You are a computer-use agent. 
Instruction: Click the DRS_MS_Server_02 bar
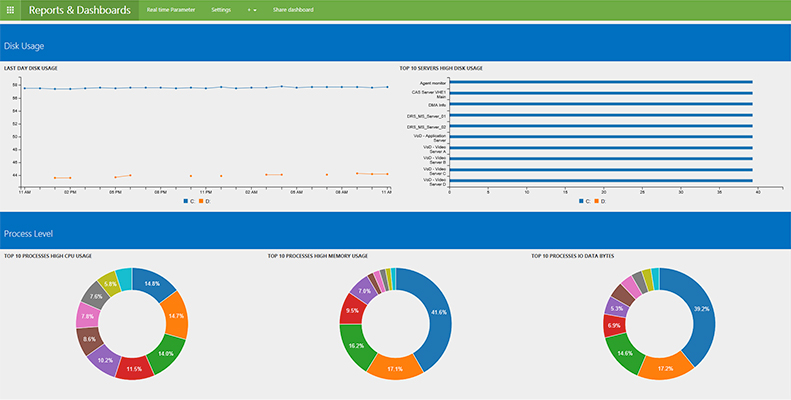pyautogui.click(x=601, y=126)
